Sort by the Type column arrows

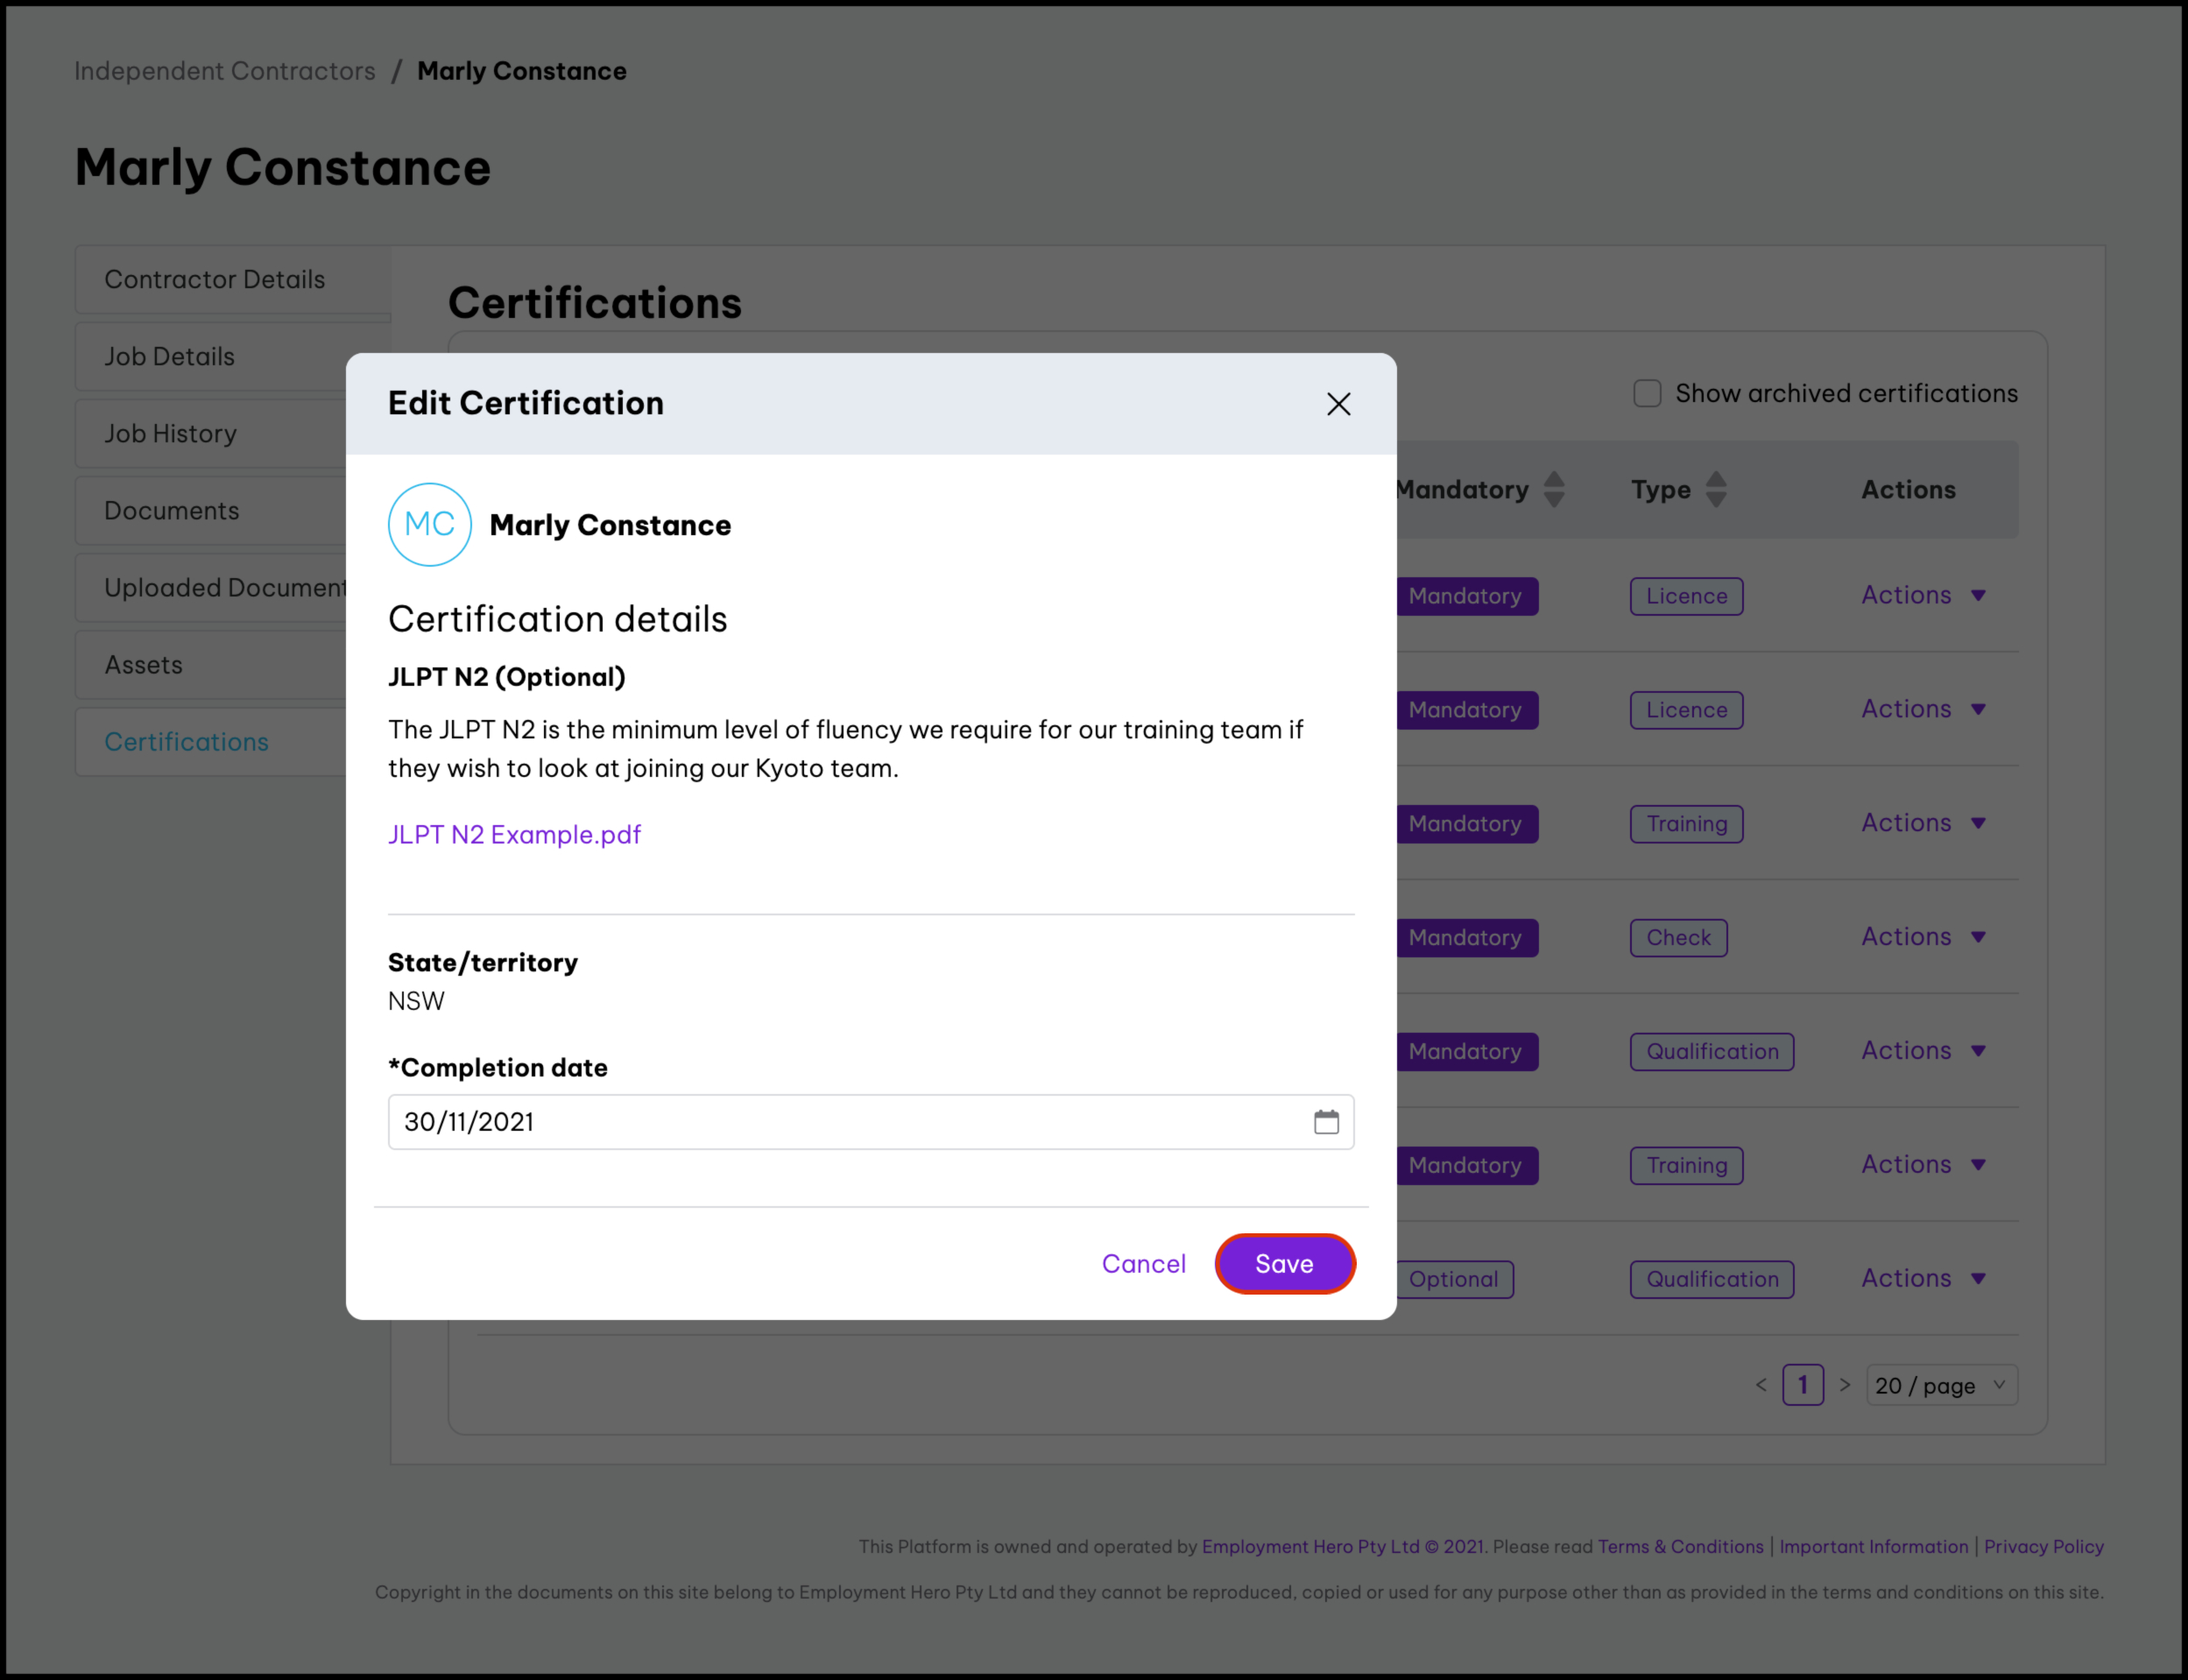tap(1715, 490)
